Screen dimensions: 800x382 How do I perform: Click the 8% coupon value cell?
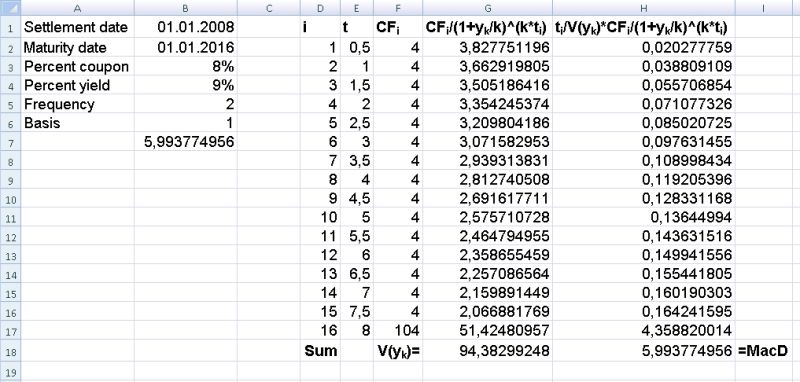186,67
